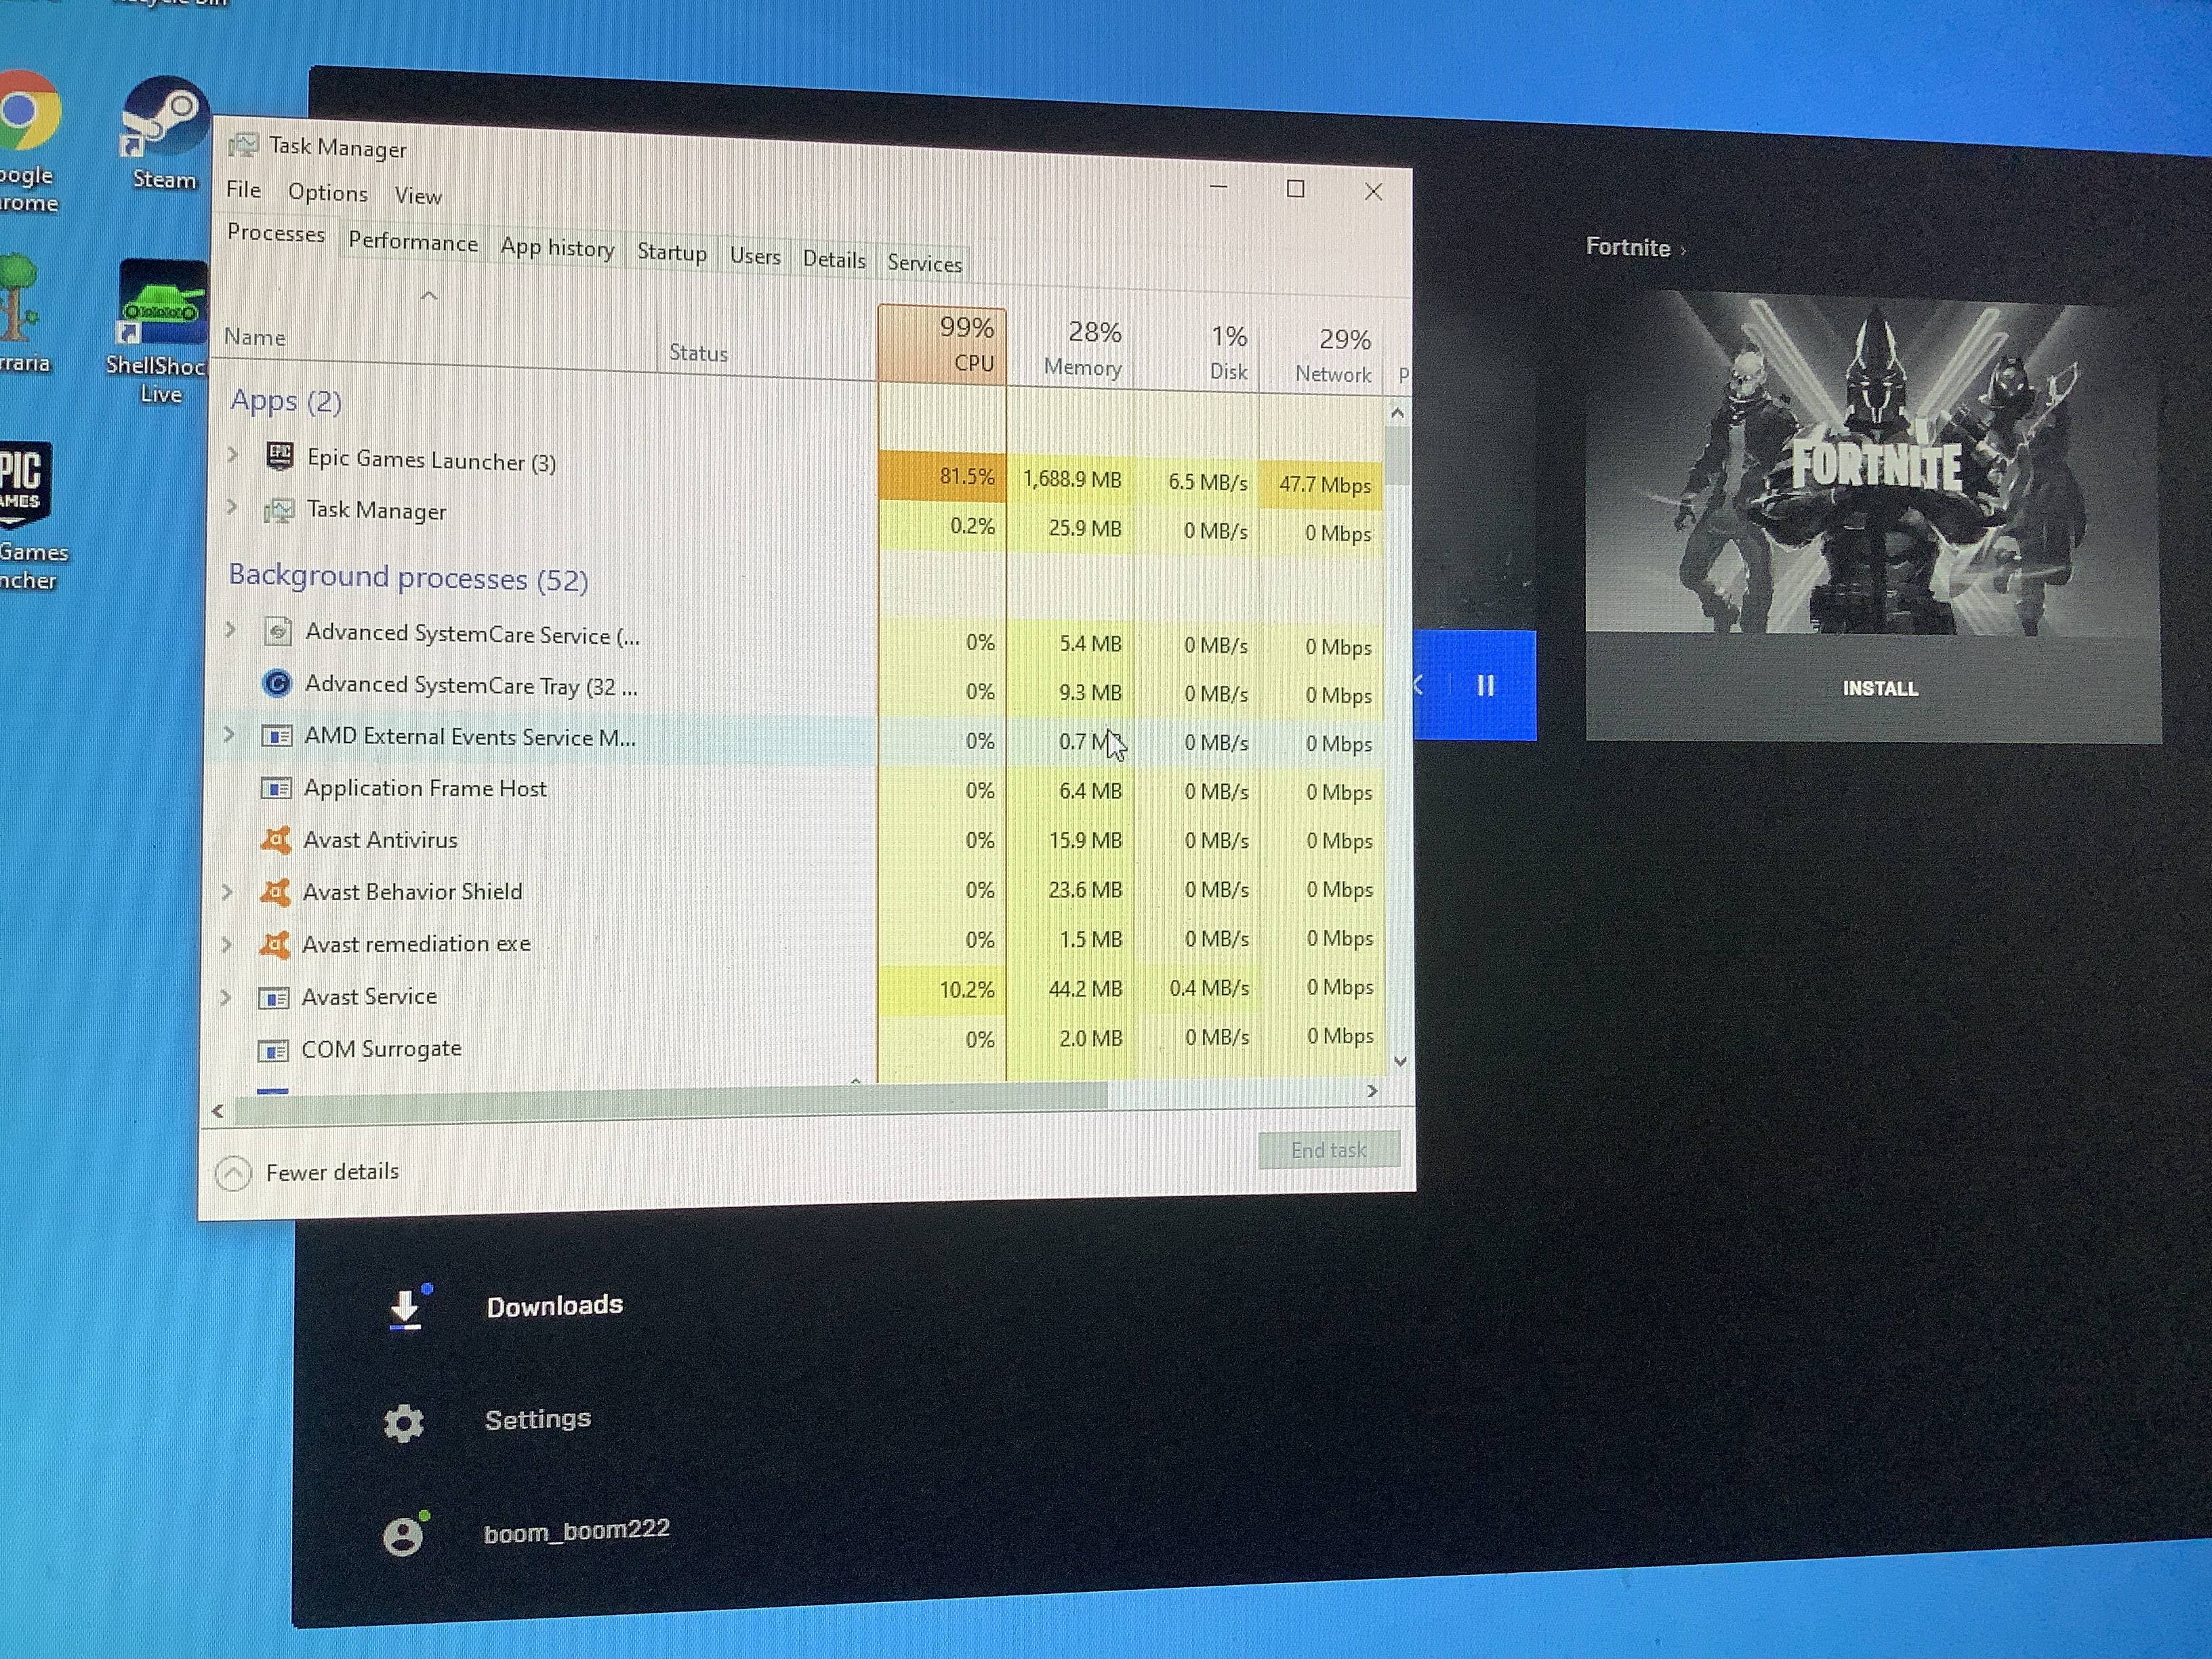Pause the download in Epic Games Launcher
2212x1659 pixels.
(1486, 685)
